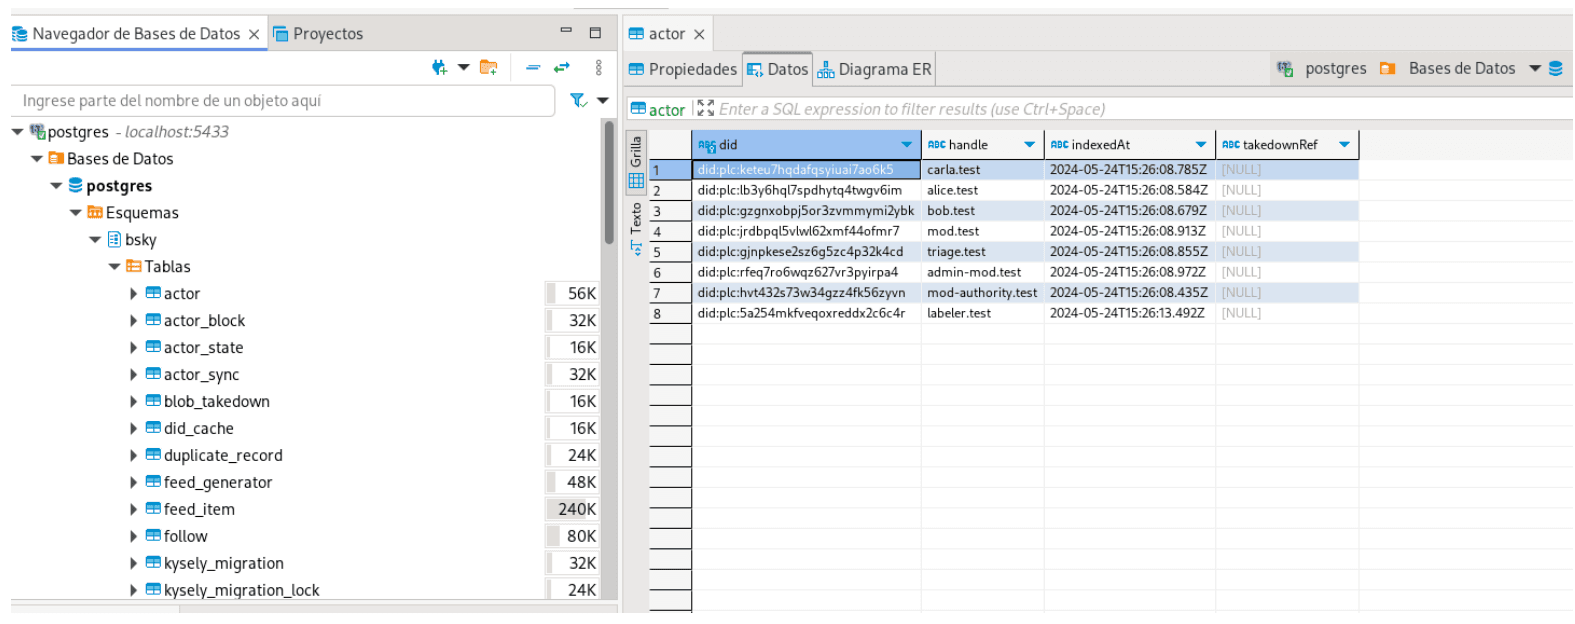The image size is (1575, 624).
Task: Open the navigator three-dot view menu
Action: 598,68
